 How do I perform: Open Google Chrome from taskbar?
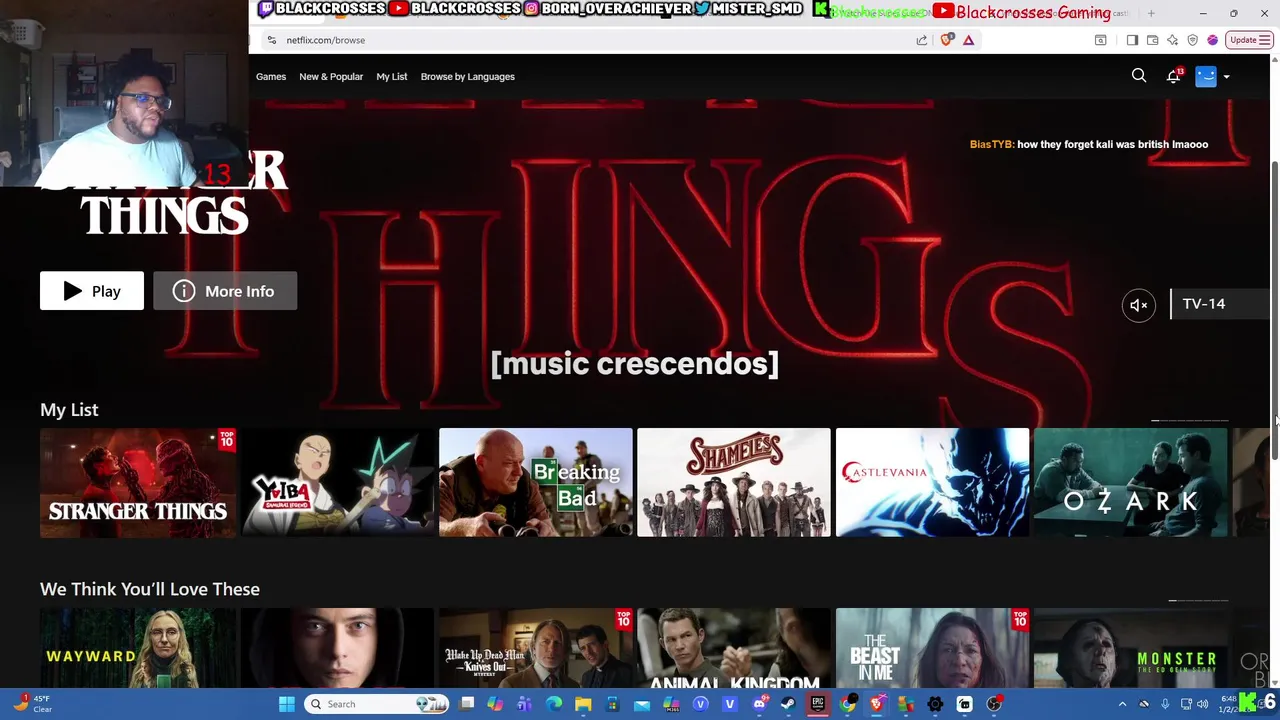click(846, 704)
